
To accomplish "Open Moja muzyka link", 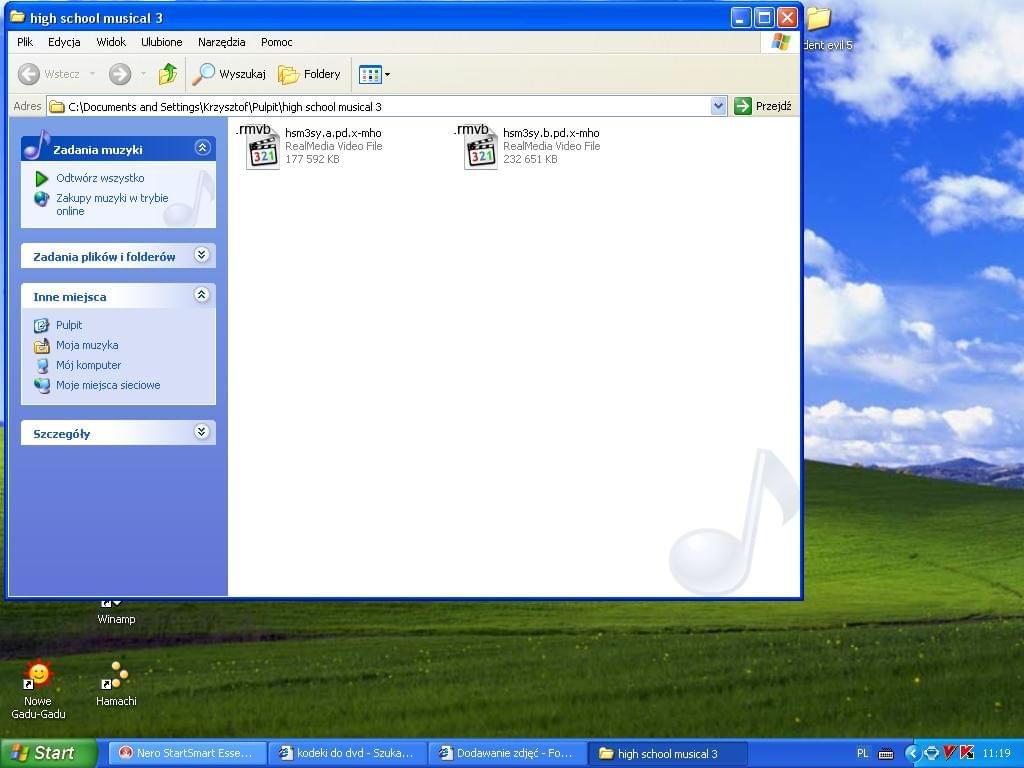I will tap(87, 345).
